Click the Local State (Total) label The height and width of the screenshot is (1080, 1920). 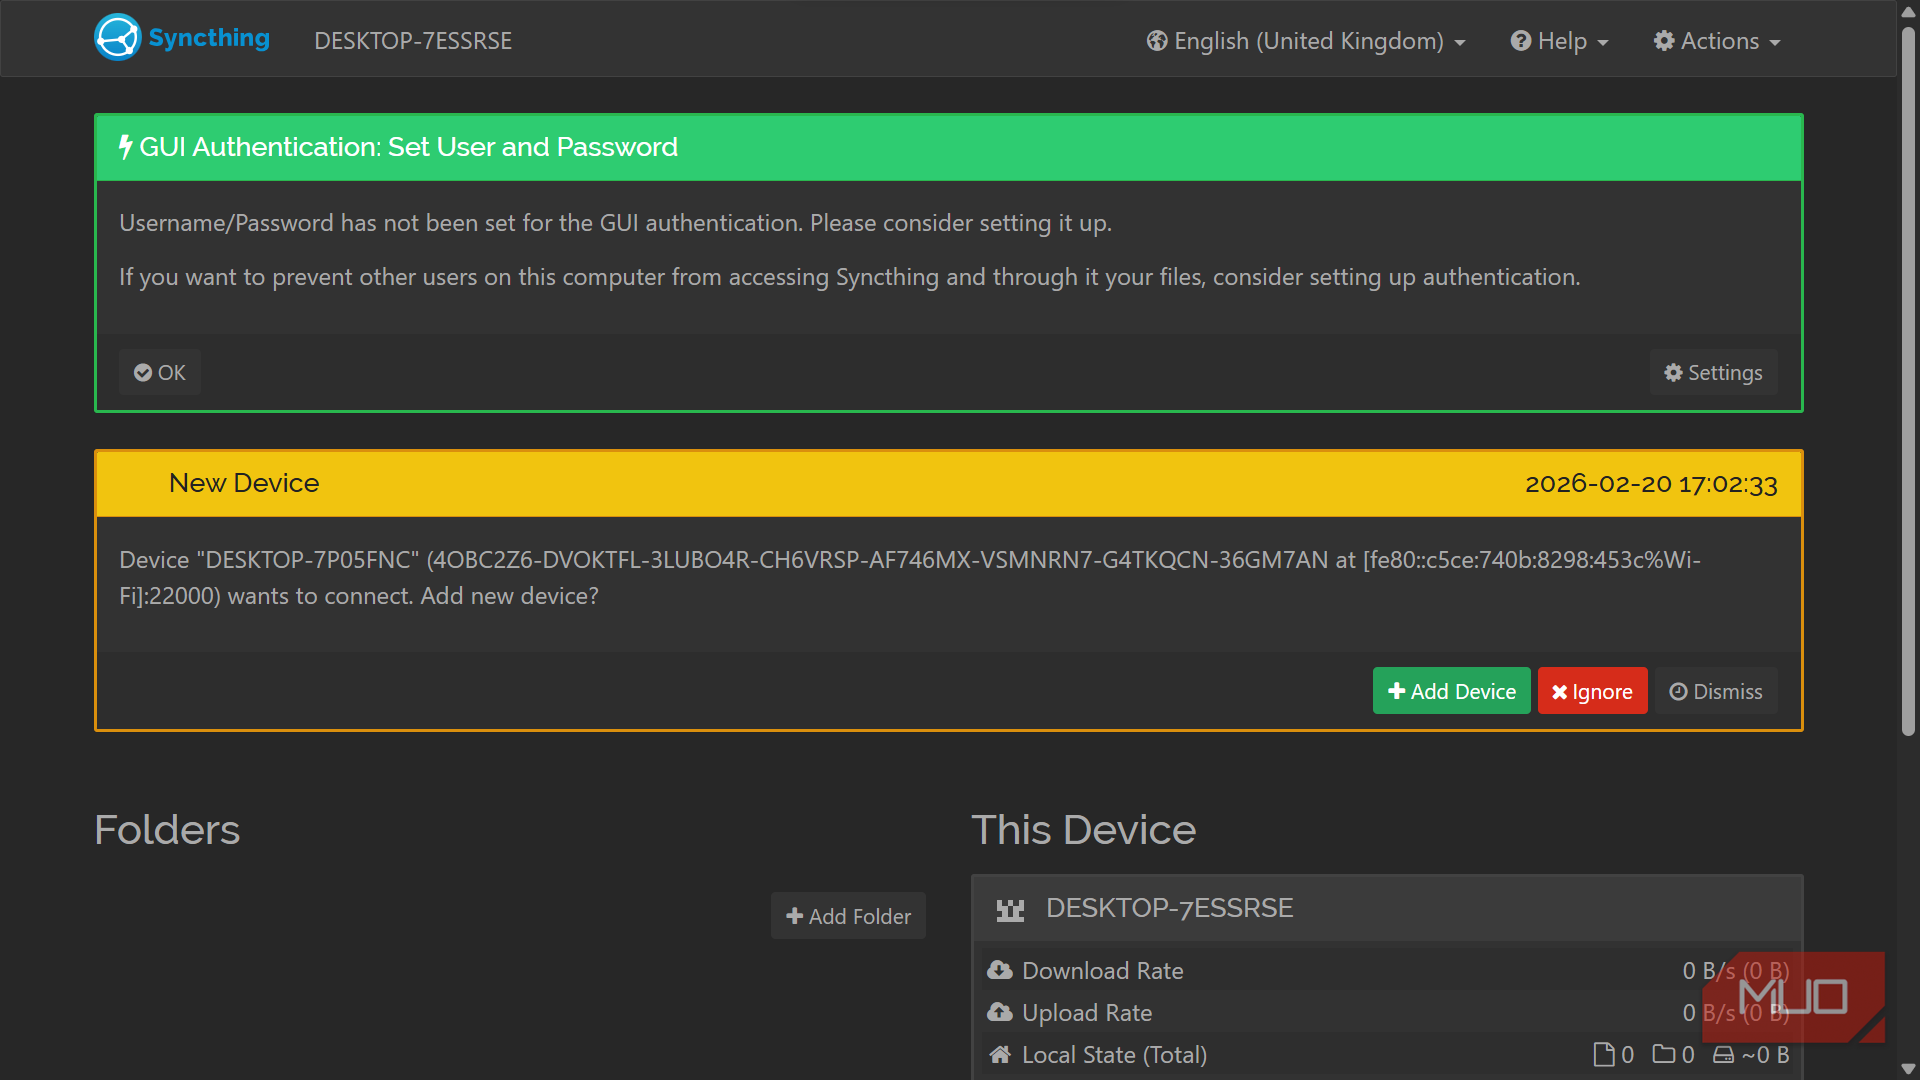tap(1114, 1054)
